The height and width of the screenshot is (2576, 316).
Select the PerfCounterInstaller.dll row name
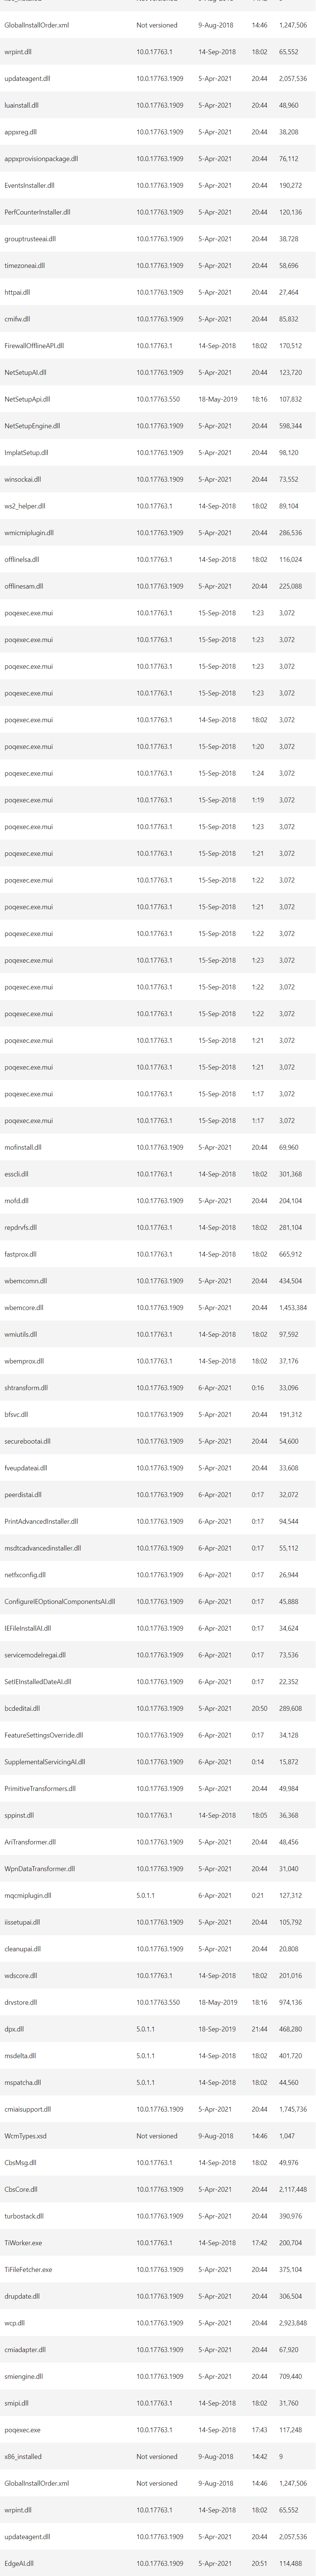pyautogui.click(x=36, y=212)
